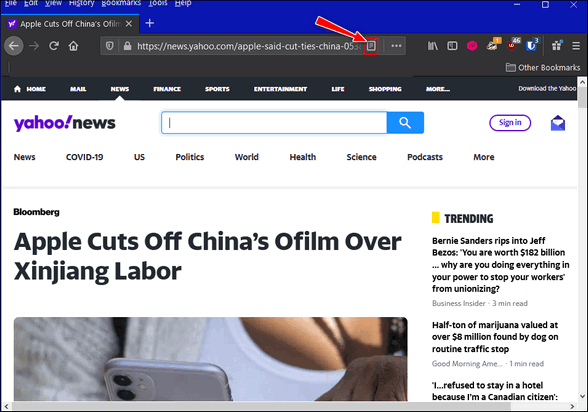588x412 pixels.
Task: Select Podcasts section link
Action: coord(425,157)
